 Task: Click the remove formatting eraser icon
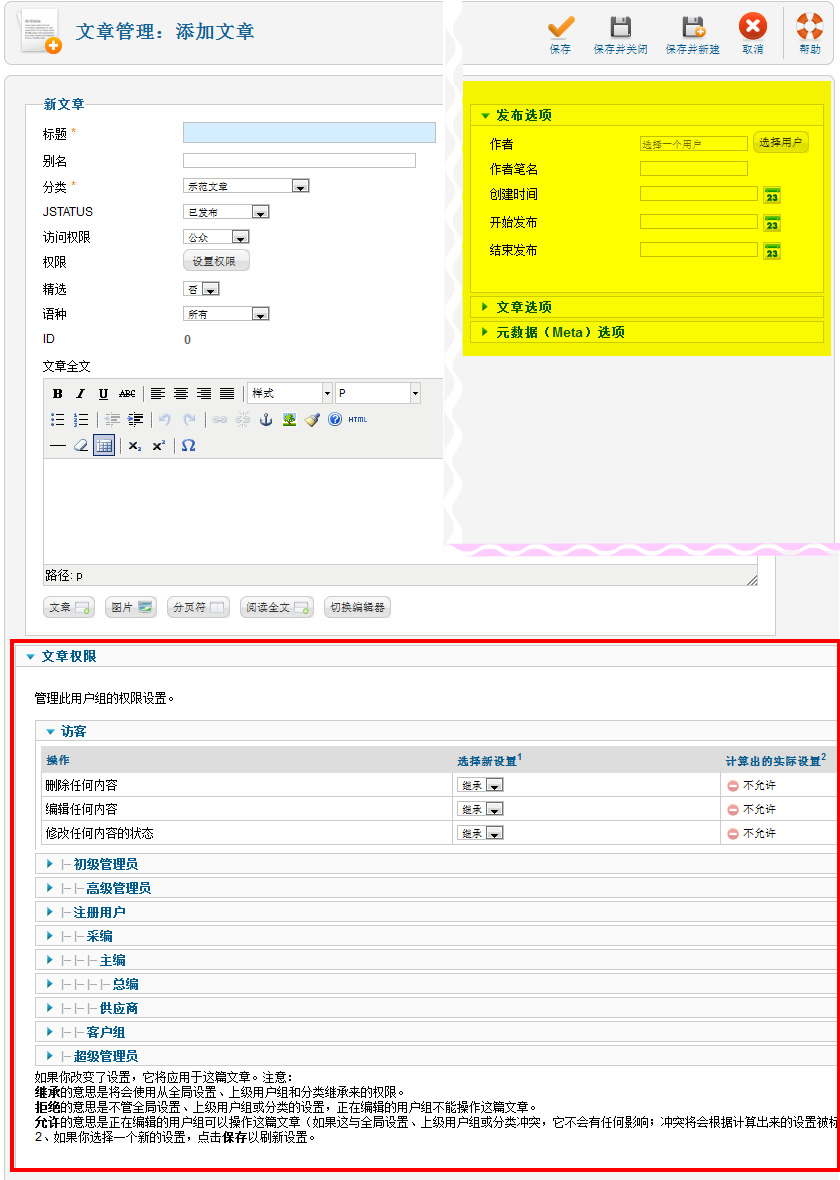pyautogui.click(x=81, y=446)
